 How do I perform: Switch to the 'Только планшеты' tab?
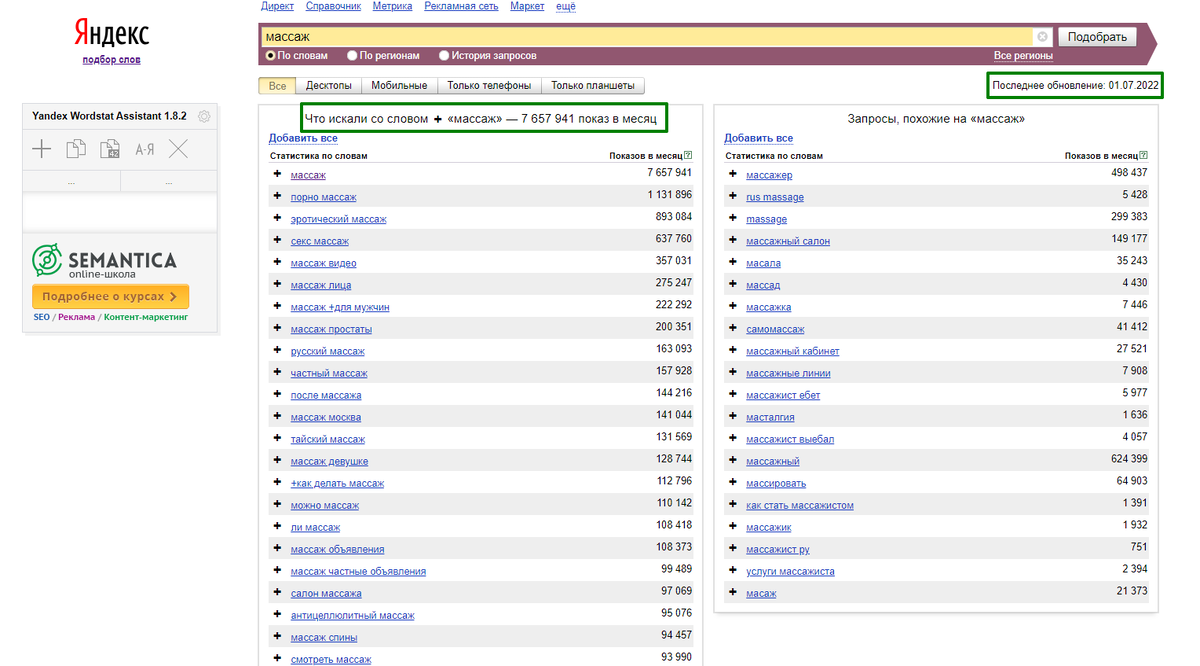tap(593, 86)
